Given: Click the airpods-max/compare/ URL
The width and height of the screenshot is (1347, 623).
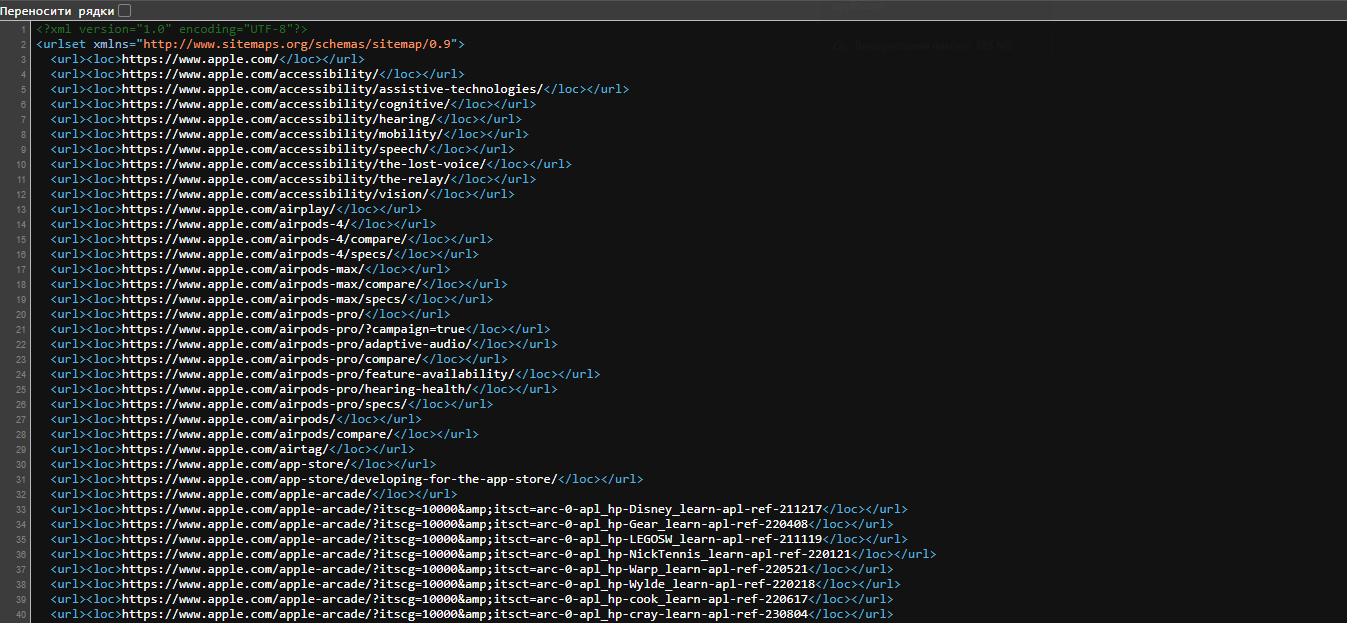Looking at the screenshot, I should (272, 284).
